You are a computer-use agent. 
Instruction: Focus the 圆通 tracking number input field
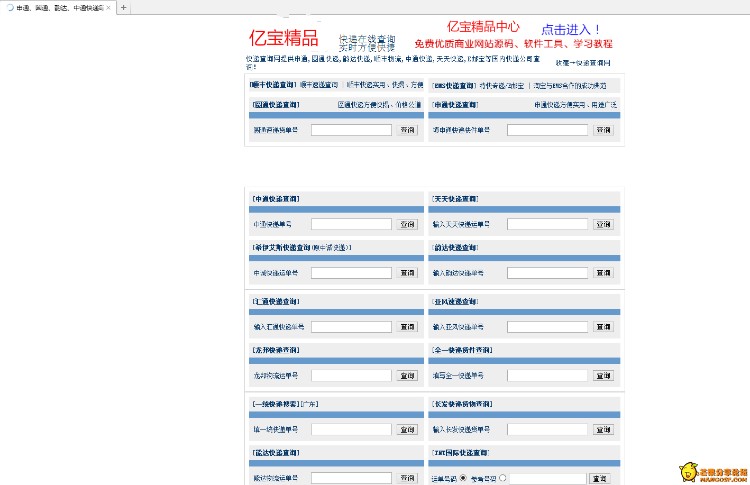(x=351, y=130)
